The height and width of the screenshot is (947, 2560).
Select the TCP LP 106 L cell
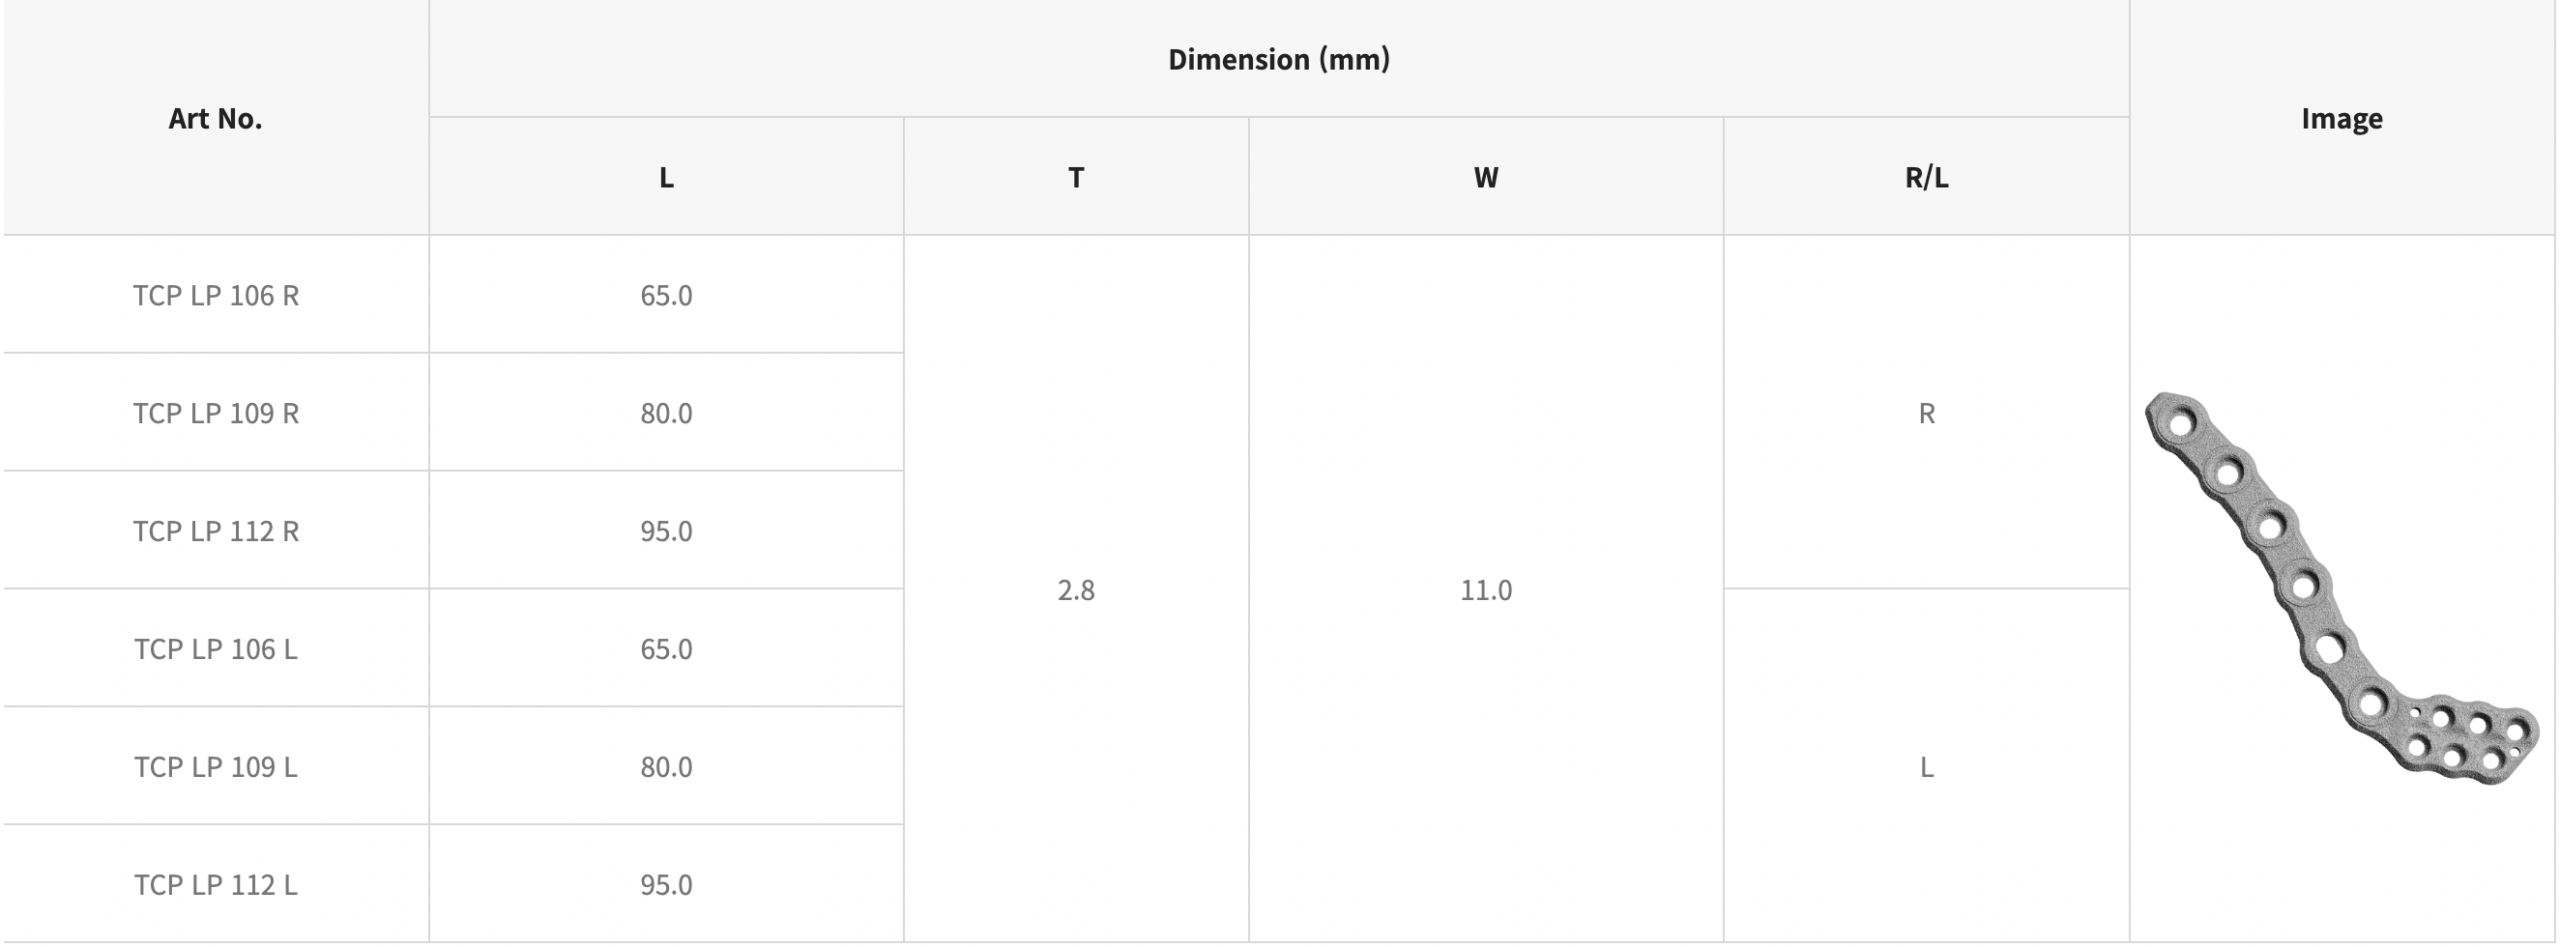(216, 649)
